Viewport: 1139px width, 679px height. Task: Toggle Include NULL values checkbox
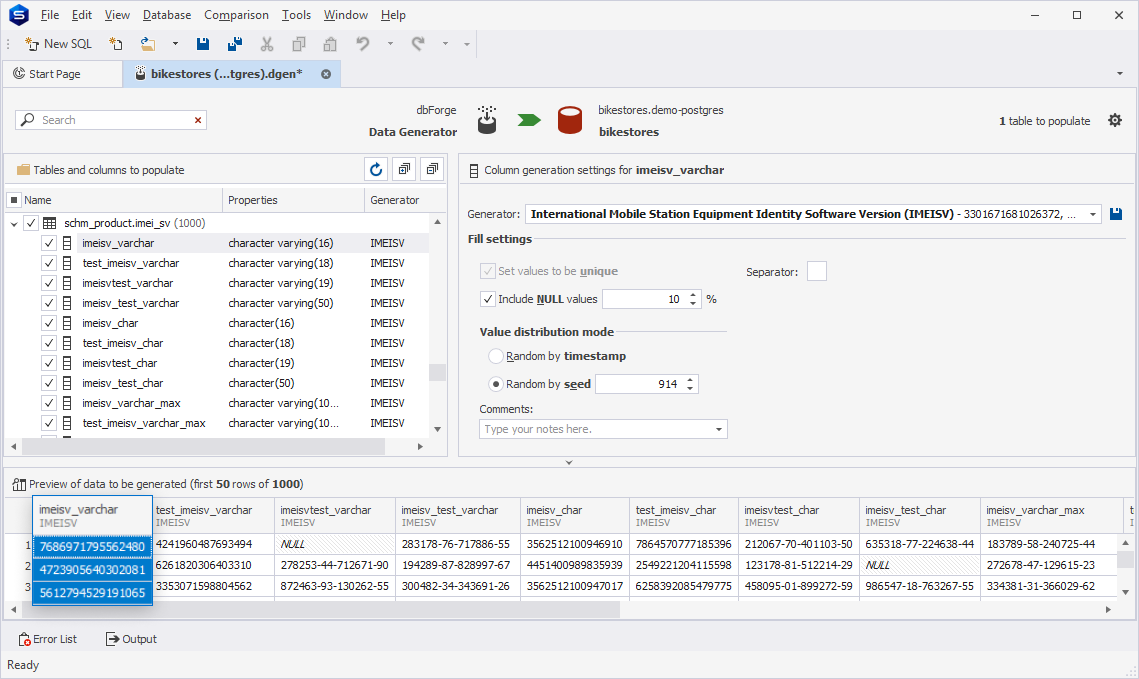[x=488, y=299]
